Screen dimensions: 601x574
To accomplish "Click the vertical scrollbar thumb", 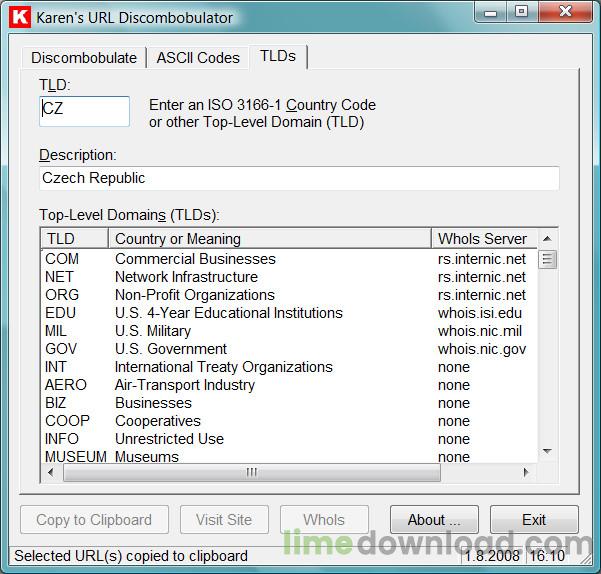I will [547, 259].
